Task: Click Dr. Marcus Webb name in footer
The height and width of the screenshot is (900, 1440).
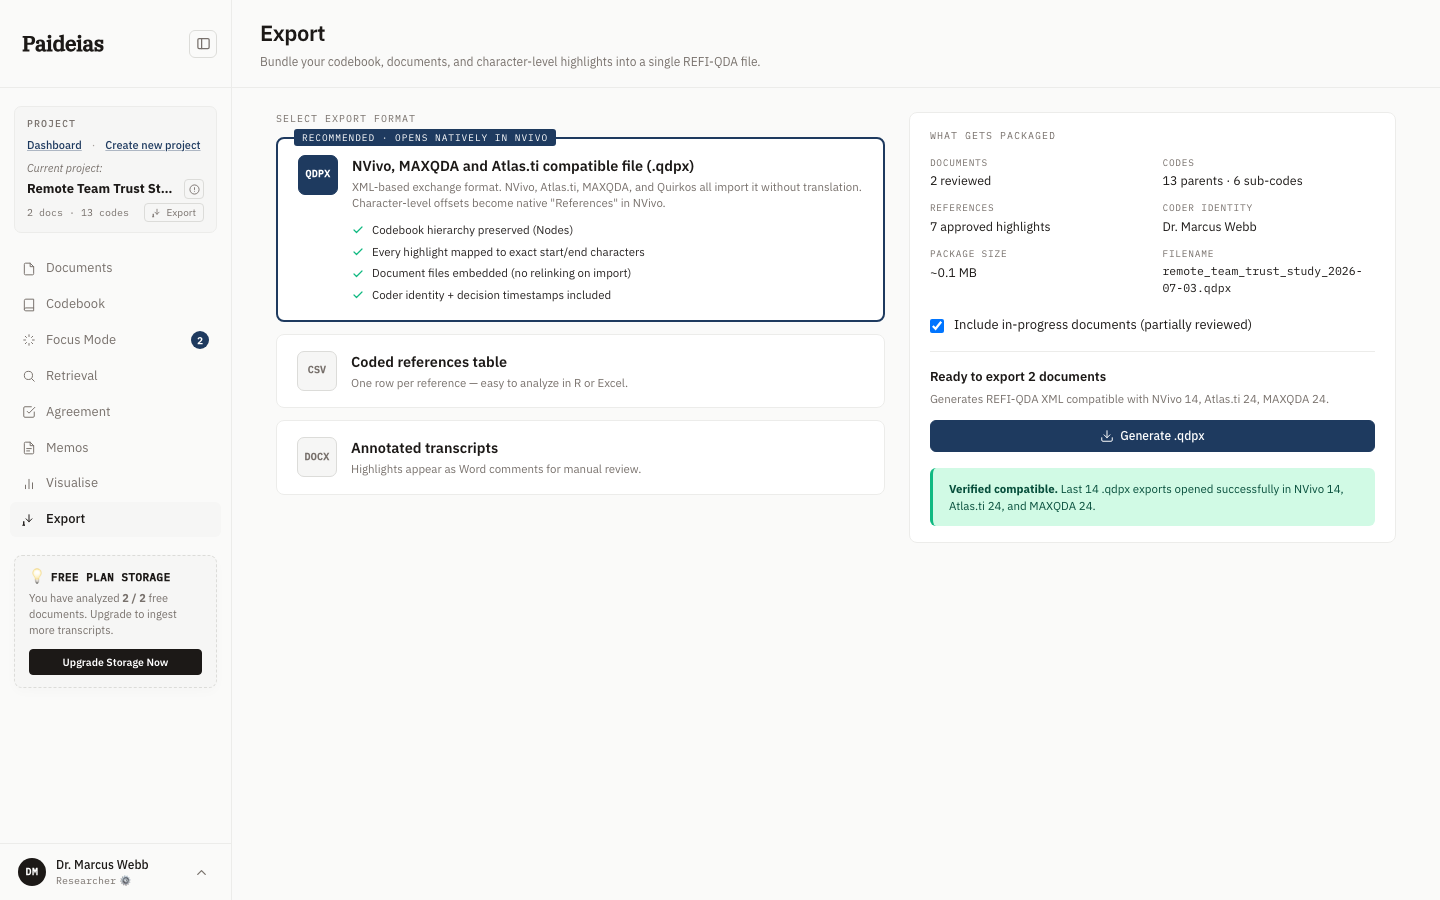Action: click(x=102, y=865)
